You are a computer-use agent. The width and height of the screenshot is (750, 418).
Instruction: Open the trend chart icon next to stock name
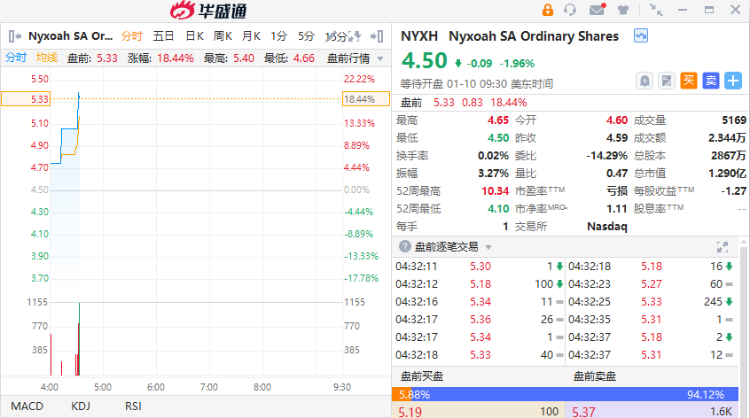click(x=641, y=35)
